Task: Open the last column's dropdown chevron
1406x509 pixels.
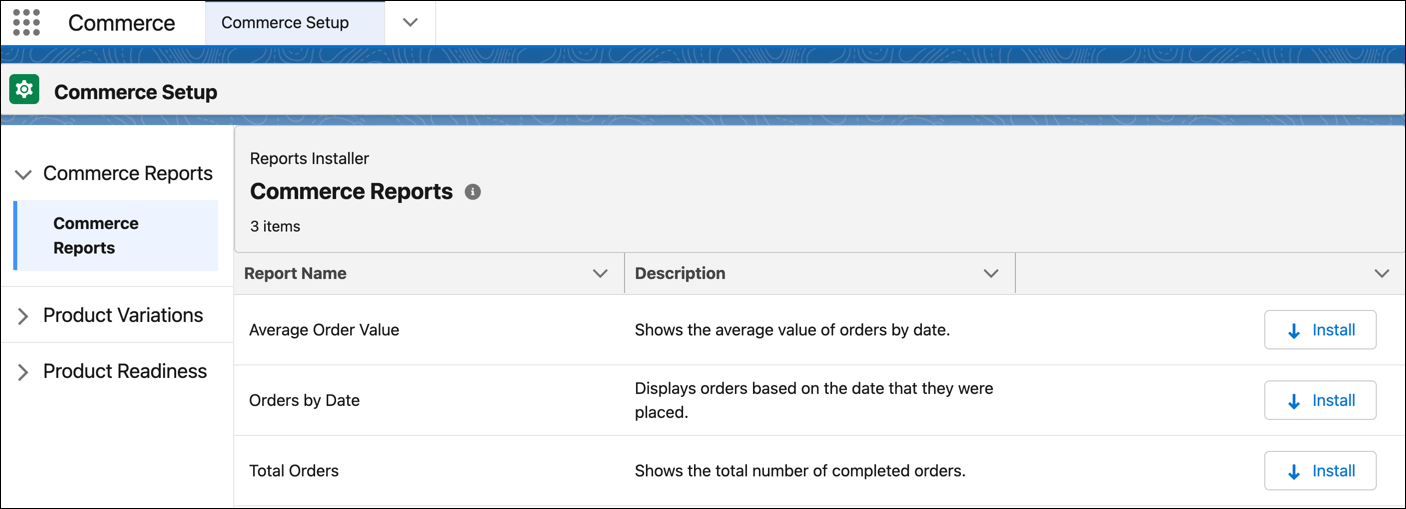Action: [1382, 273]
